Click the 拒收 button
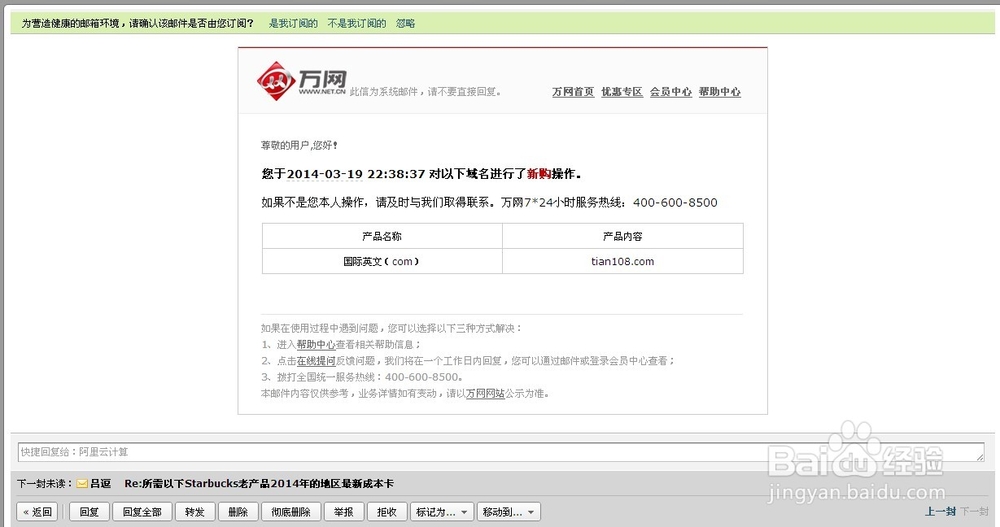The image size is (1000, 527). (387, 512)
